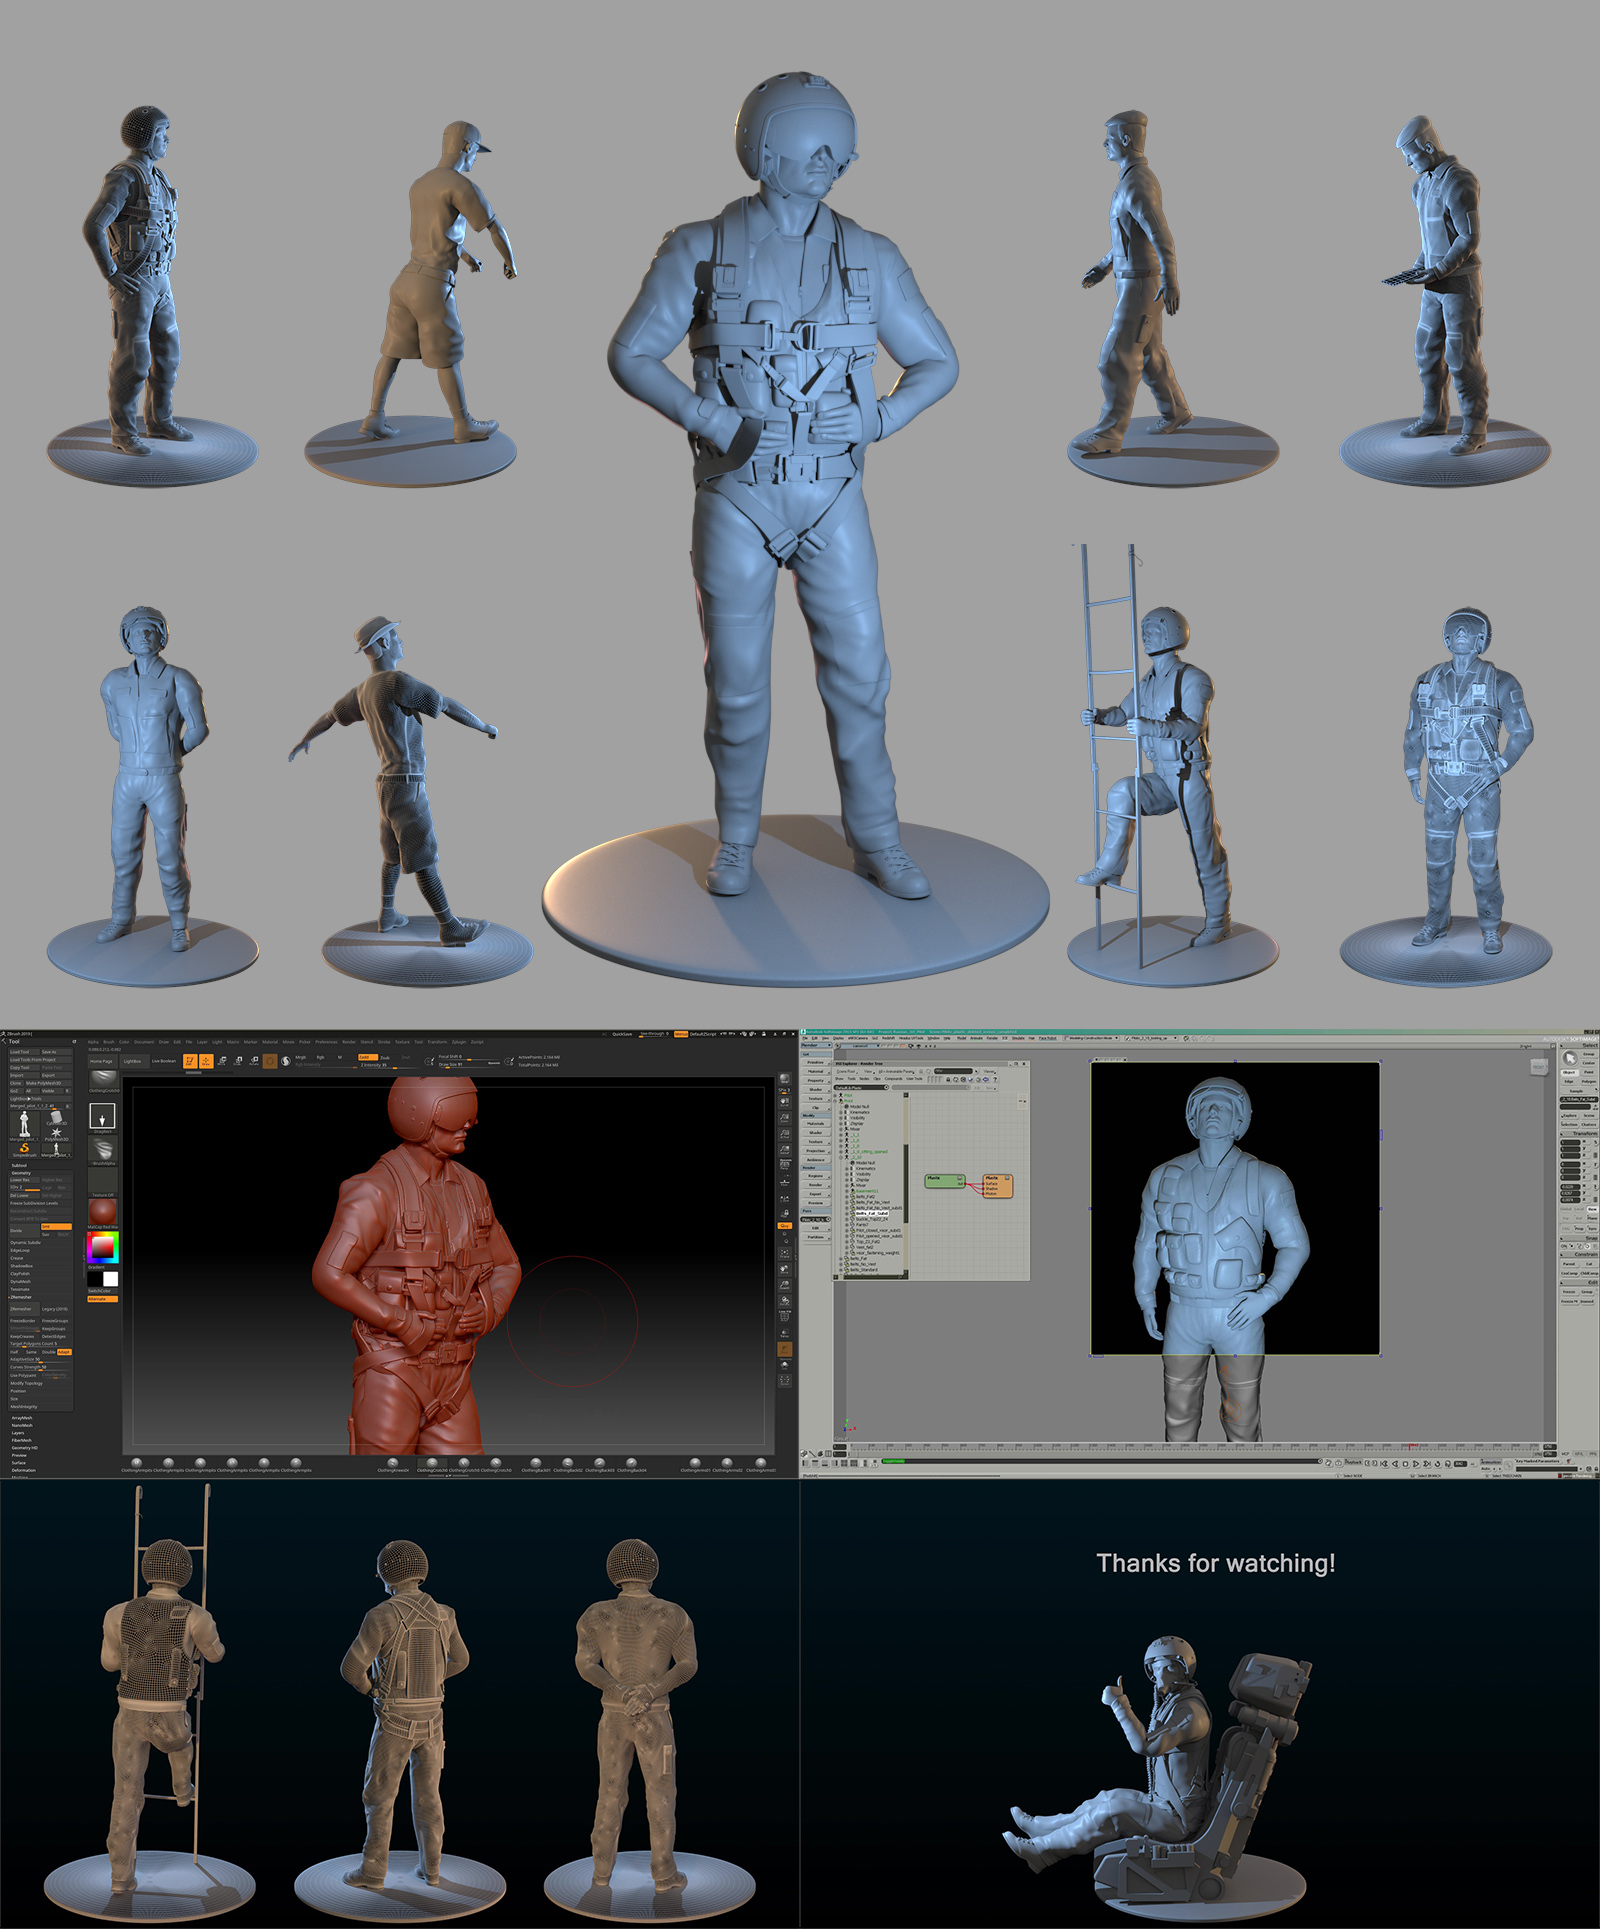This screenshot has width=1600, height=1929.
Task: Select the large Merged_pilot tool thumbnail
Action: 24,1124
